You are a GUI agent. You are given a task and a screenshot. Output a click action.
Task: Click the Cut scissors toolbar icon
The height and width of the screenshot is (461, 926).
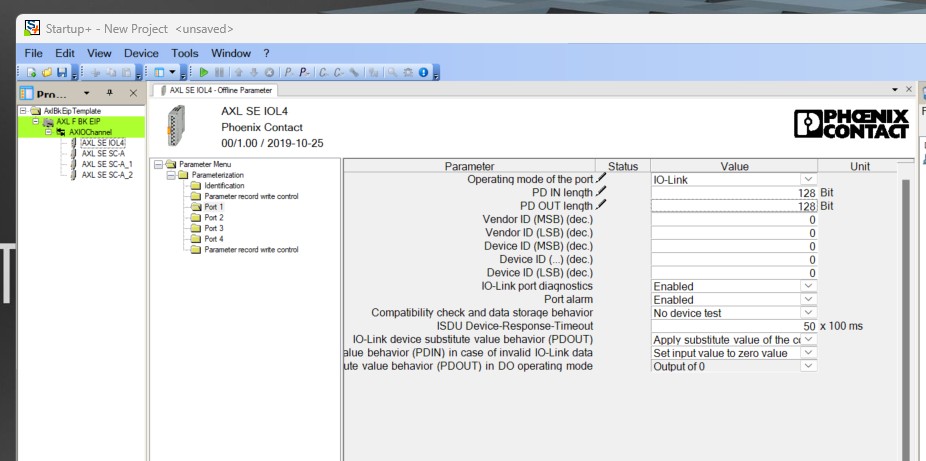click(x=95, y=73)
